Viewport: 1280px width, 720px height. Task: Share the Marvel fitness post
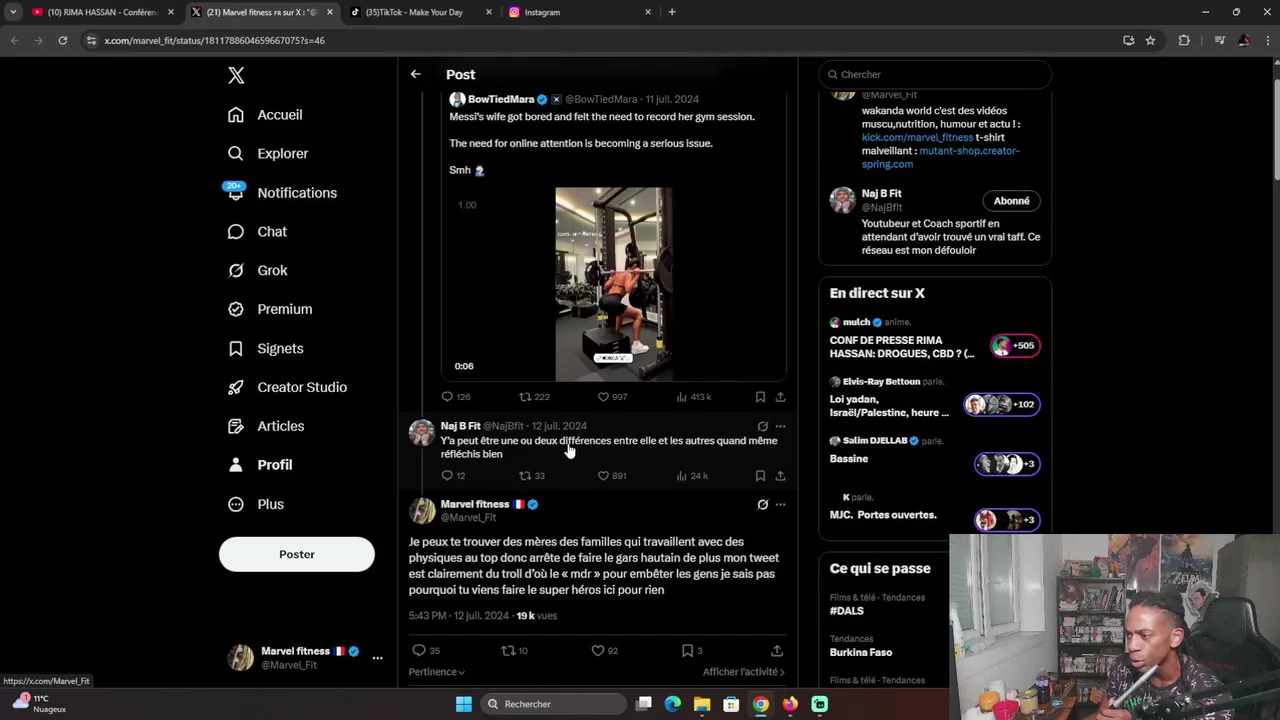[777, 651]
